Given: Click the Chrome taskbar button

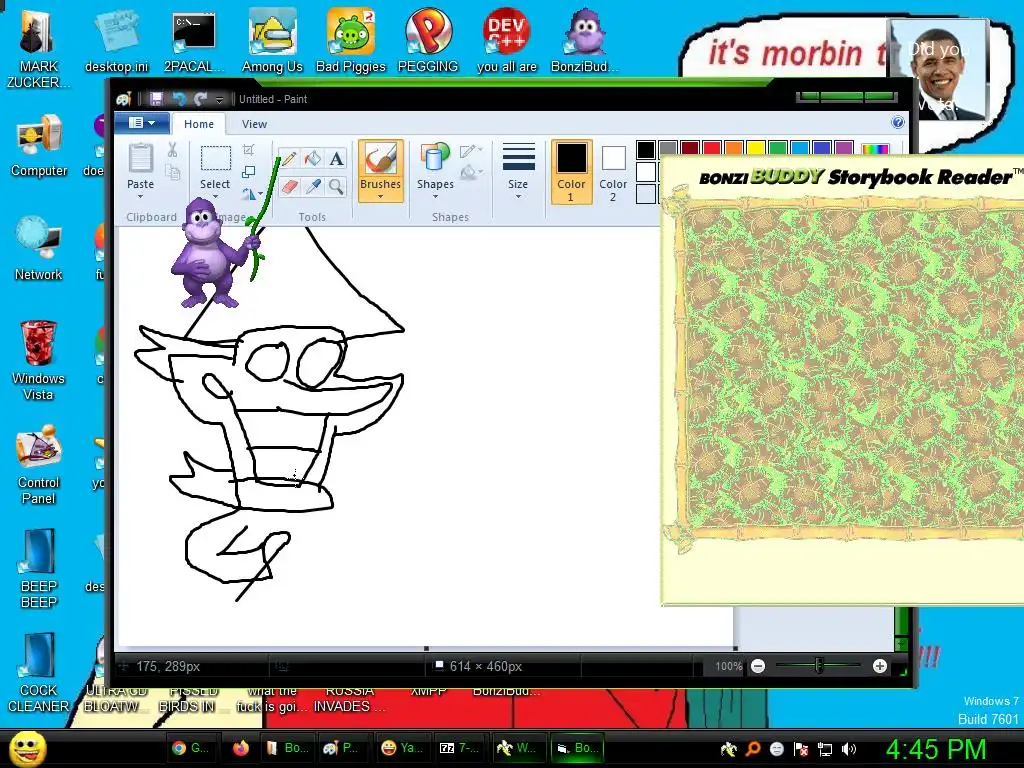Looking at the screenshot, I should click(189, 748).
